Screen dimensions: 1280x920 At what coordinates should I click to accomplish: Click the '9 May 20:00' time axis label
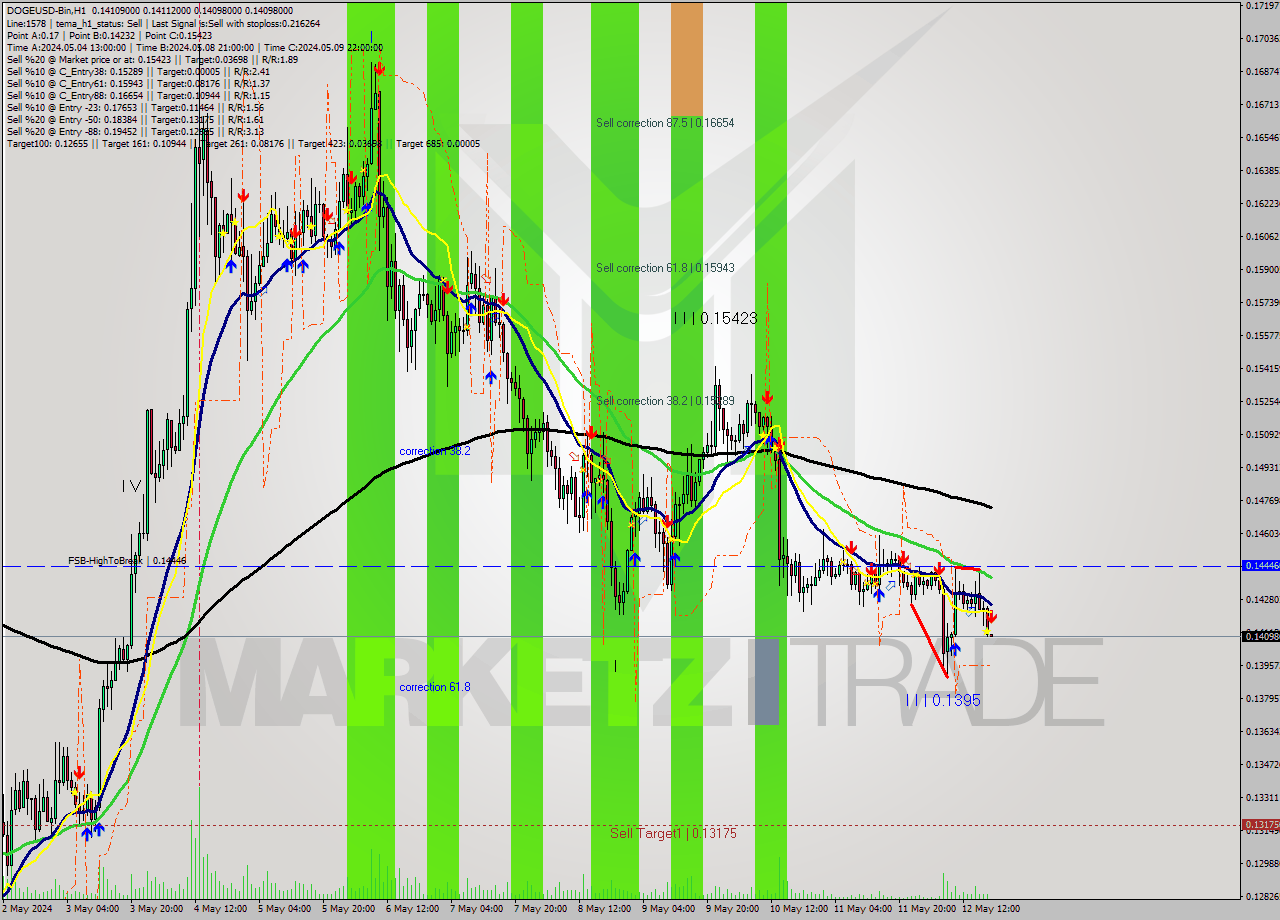tap(731, 909)
